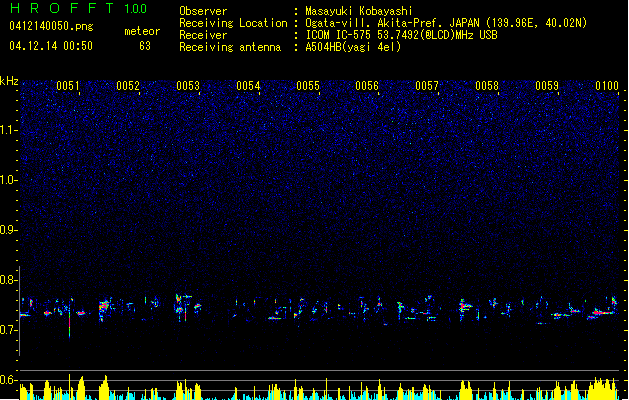Click the 0100 time marker
The image size is (629, 400).
point(607,85)
